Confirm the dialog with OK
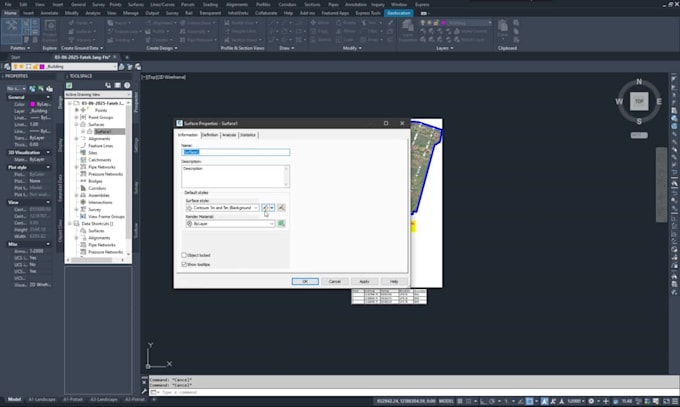 [305, 282]
